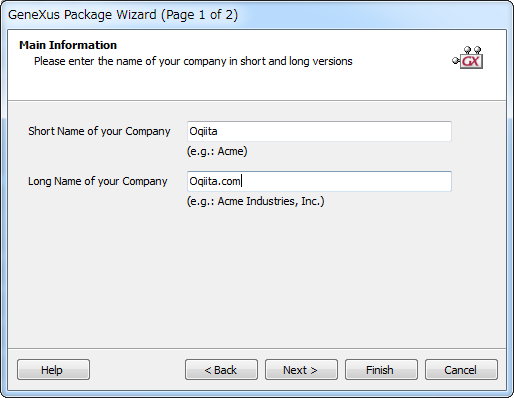Screen dimensions: 514x398
Task: Click the 'Short Name of your Company' label
Action: point(99,131)
